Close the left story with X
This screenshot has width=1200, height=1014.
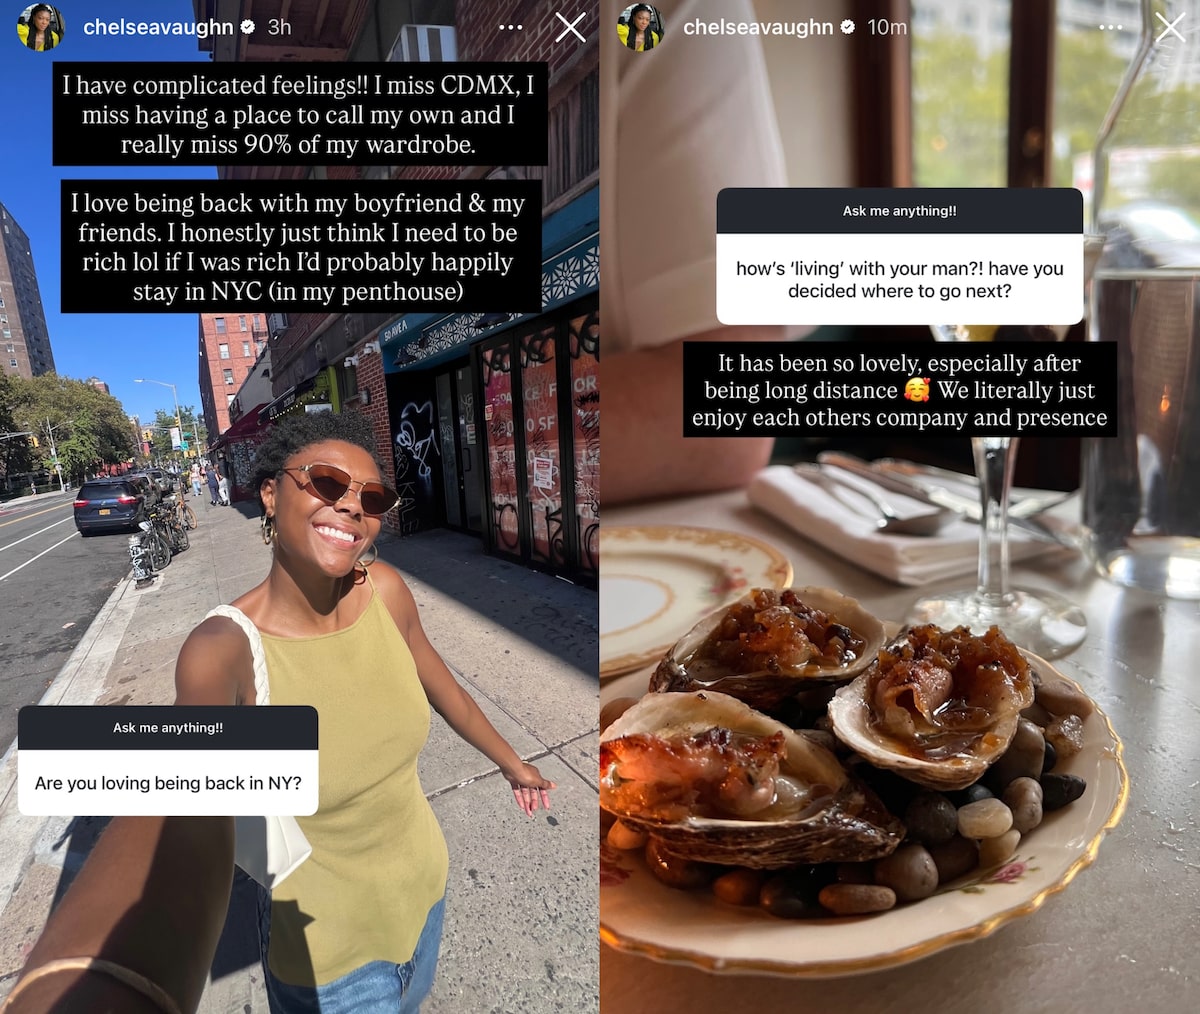[x=571, y=27]
